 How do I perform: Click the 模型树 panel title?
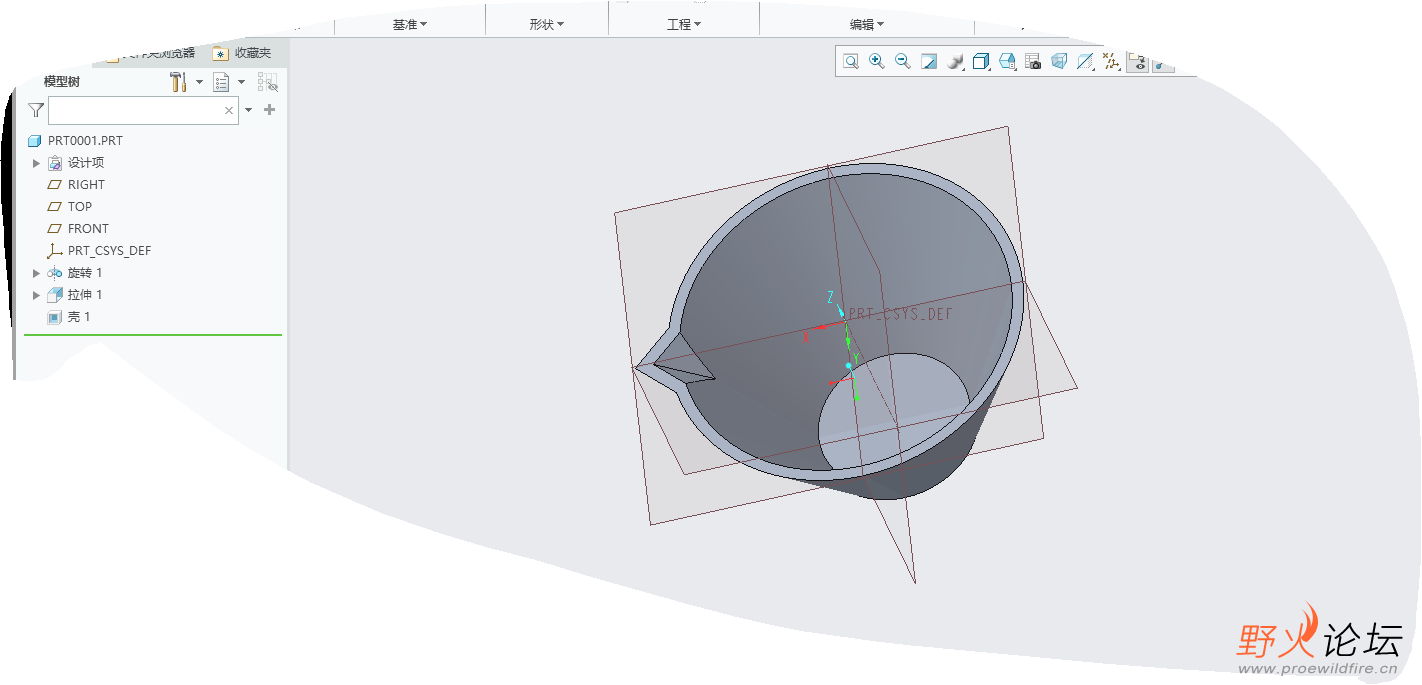61,82
